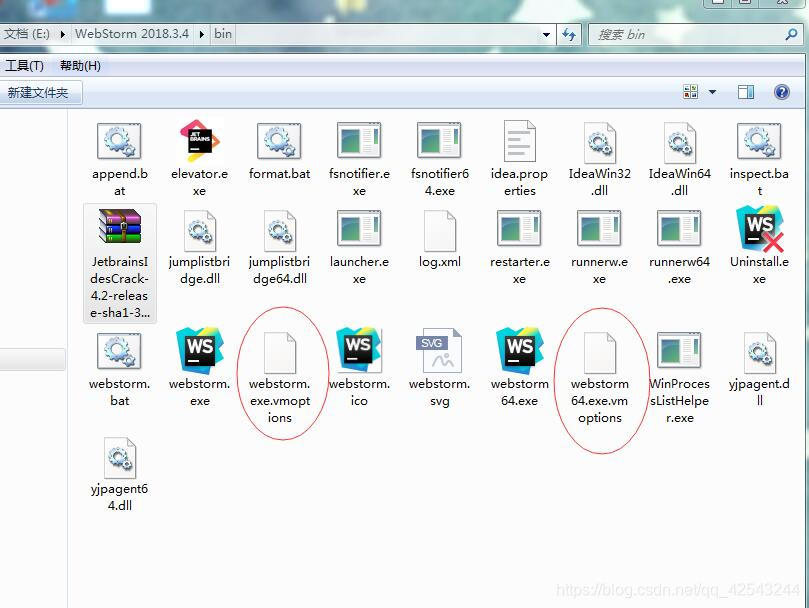Image resolution: width=809 pixels, height=608 pixels.
Task: Select the runnerw64.exe file
Action: (679, 248)
